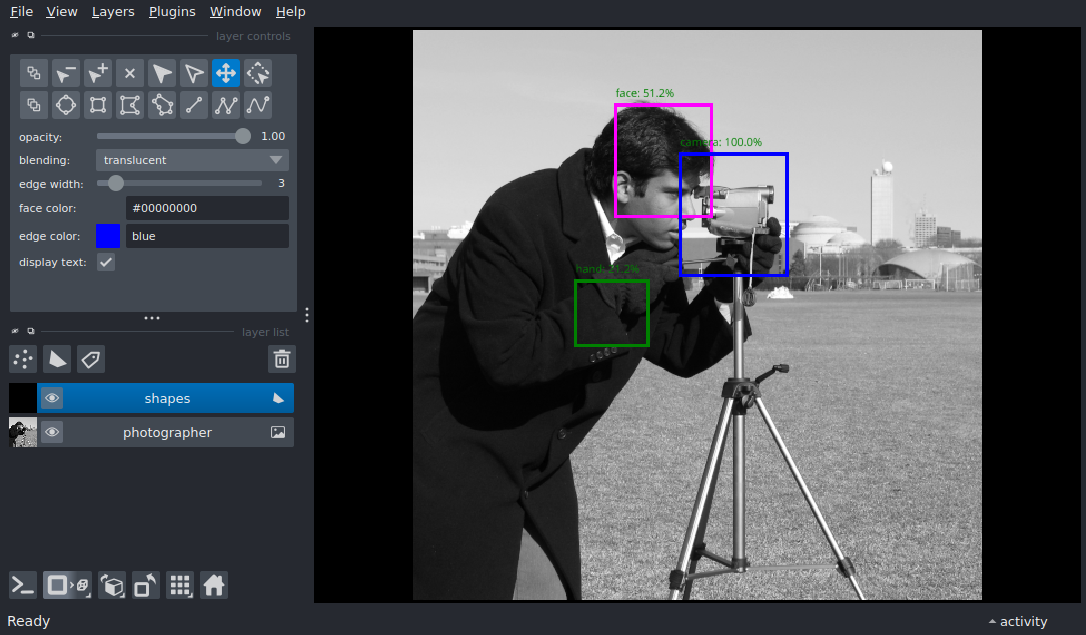Viewport: 1086px width, 635px height.
Task: Open the blending mode dropdown
Action: click(x=192, y=160)
